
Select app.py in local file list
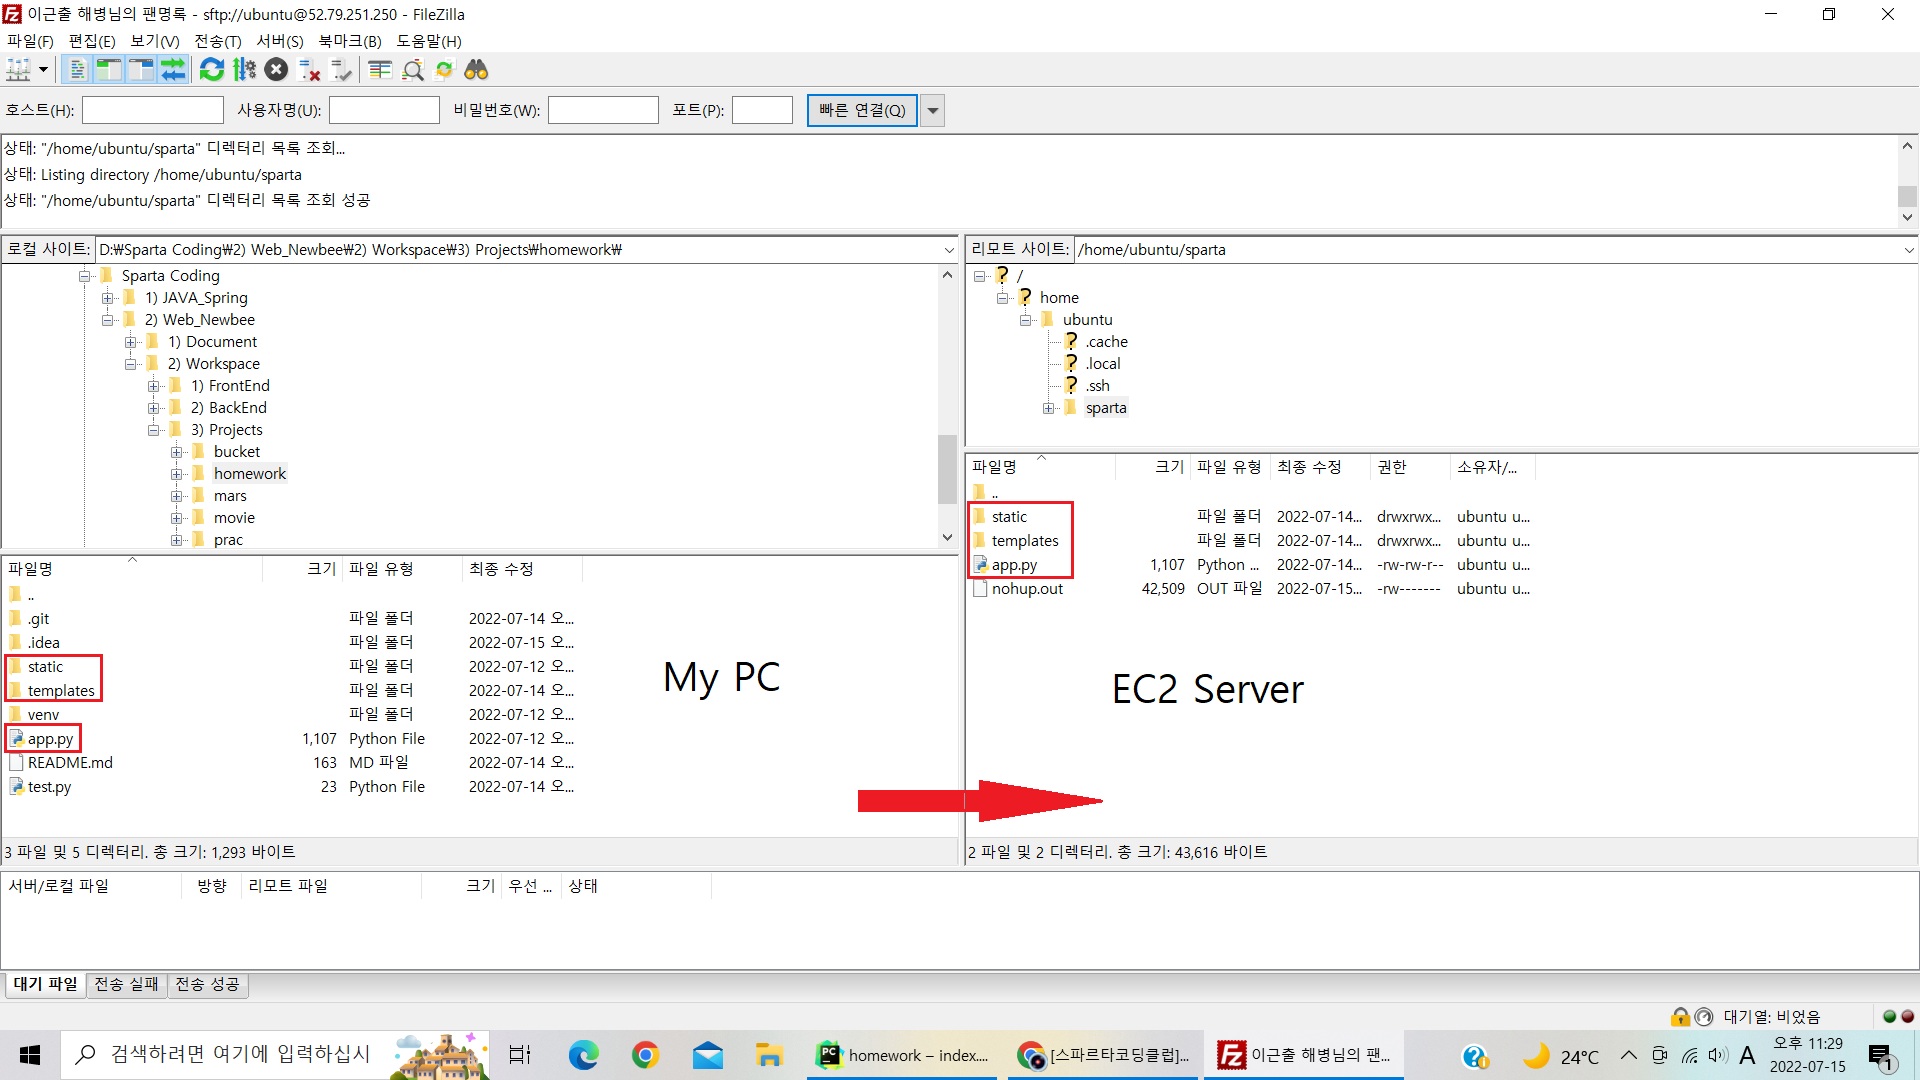tap(50, 739)
